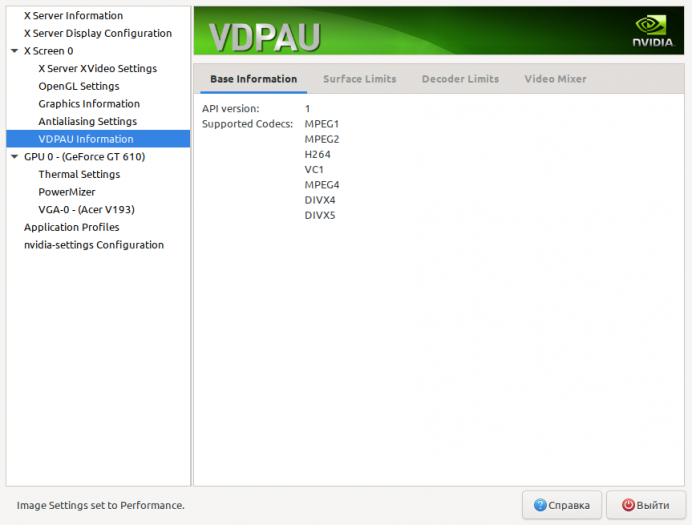This screenshot has height=525, width=692.
Task: Switch to Video Mixer tab
Action: pyautogui.click(x=555, y=79)
